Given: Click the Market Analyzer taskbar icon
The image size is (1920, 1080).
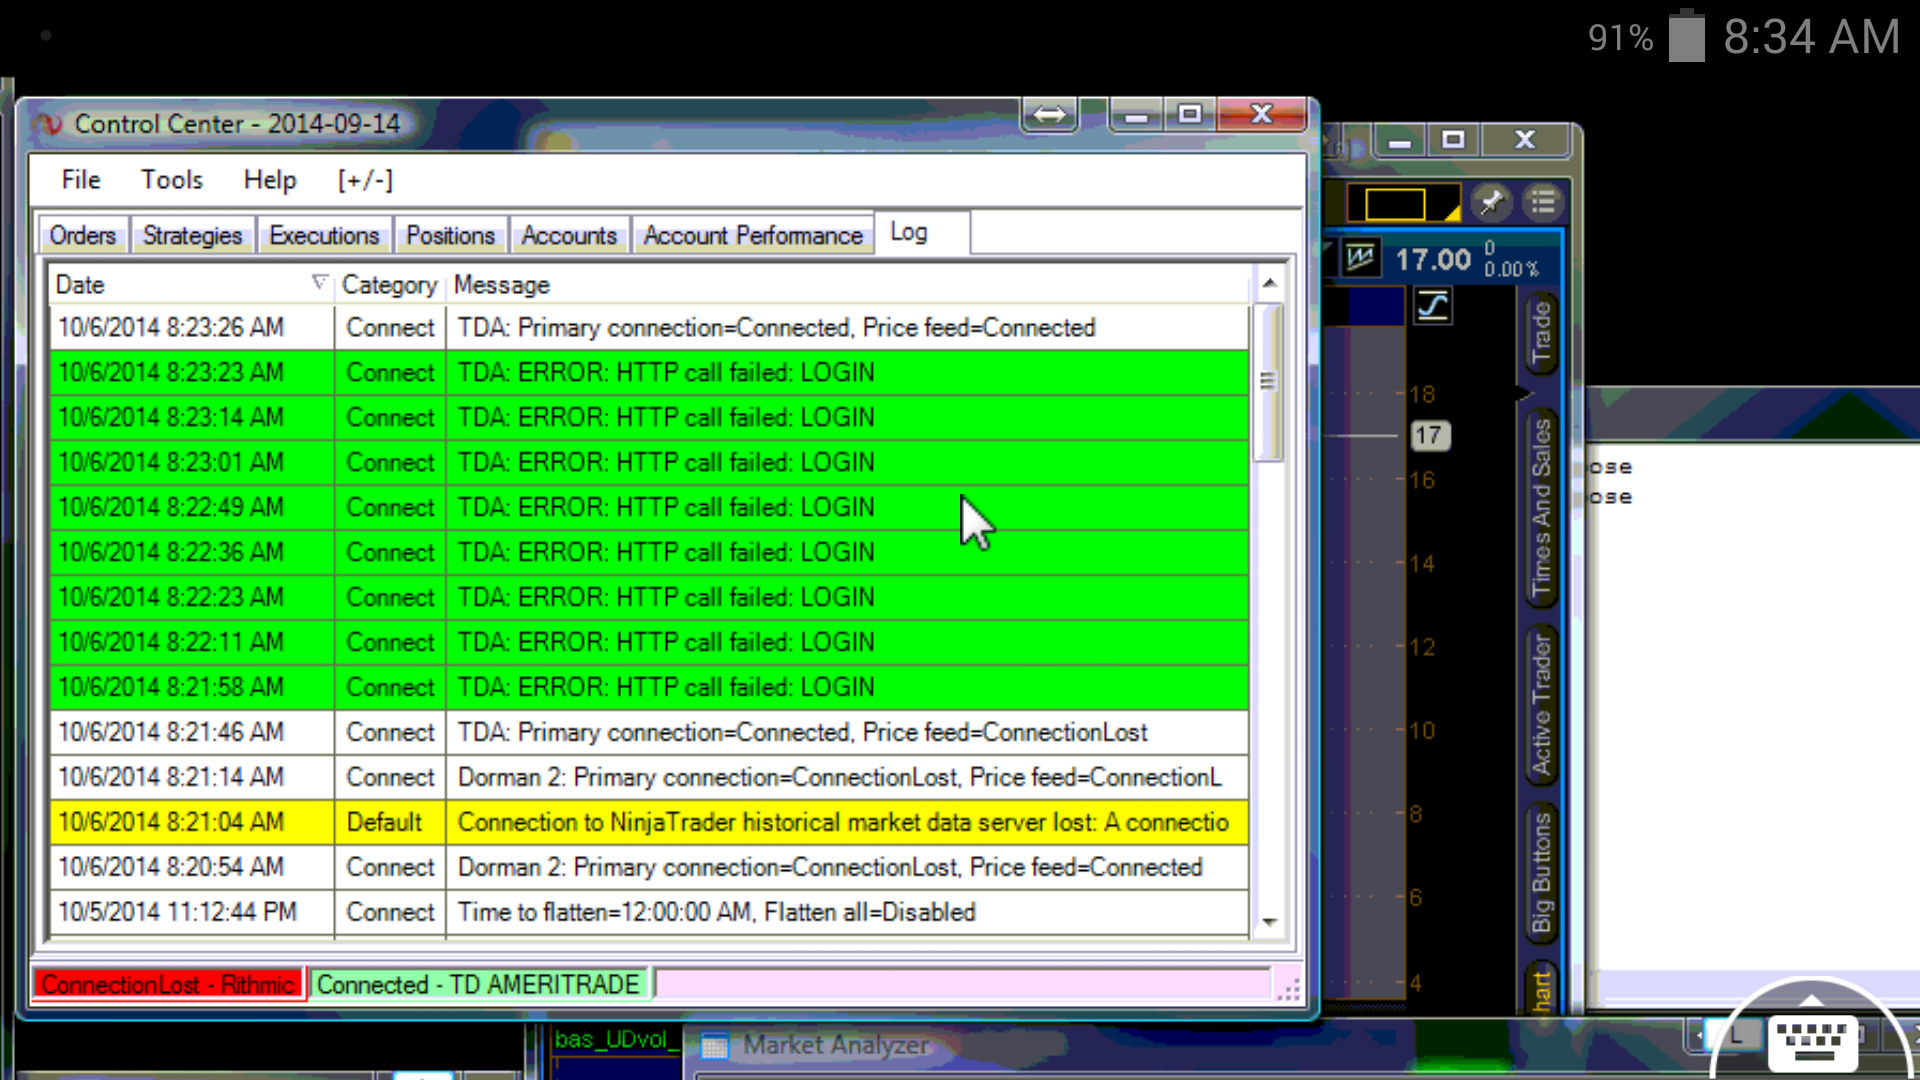Looking at the screenshot, I should pyautogui.click(x=715, y=1046).
